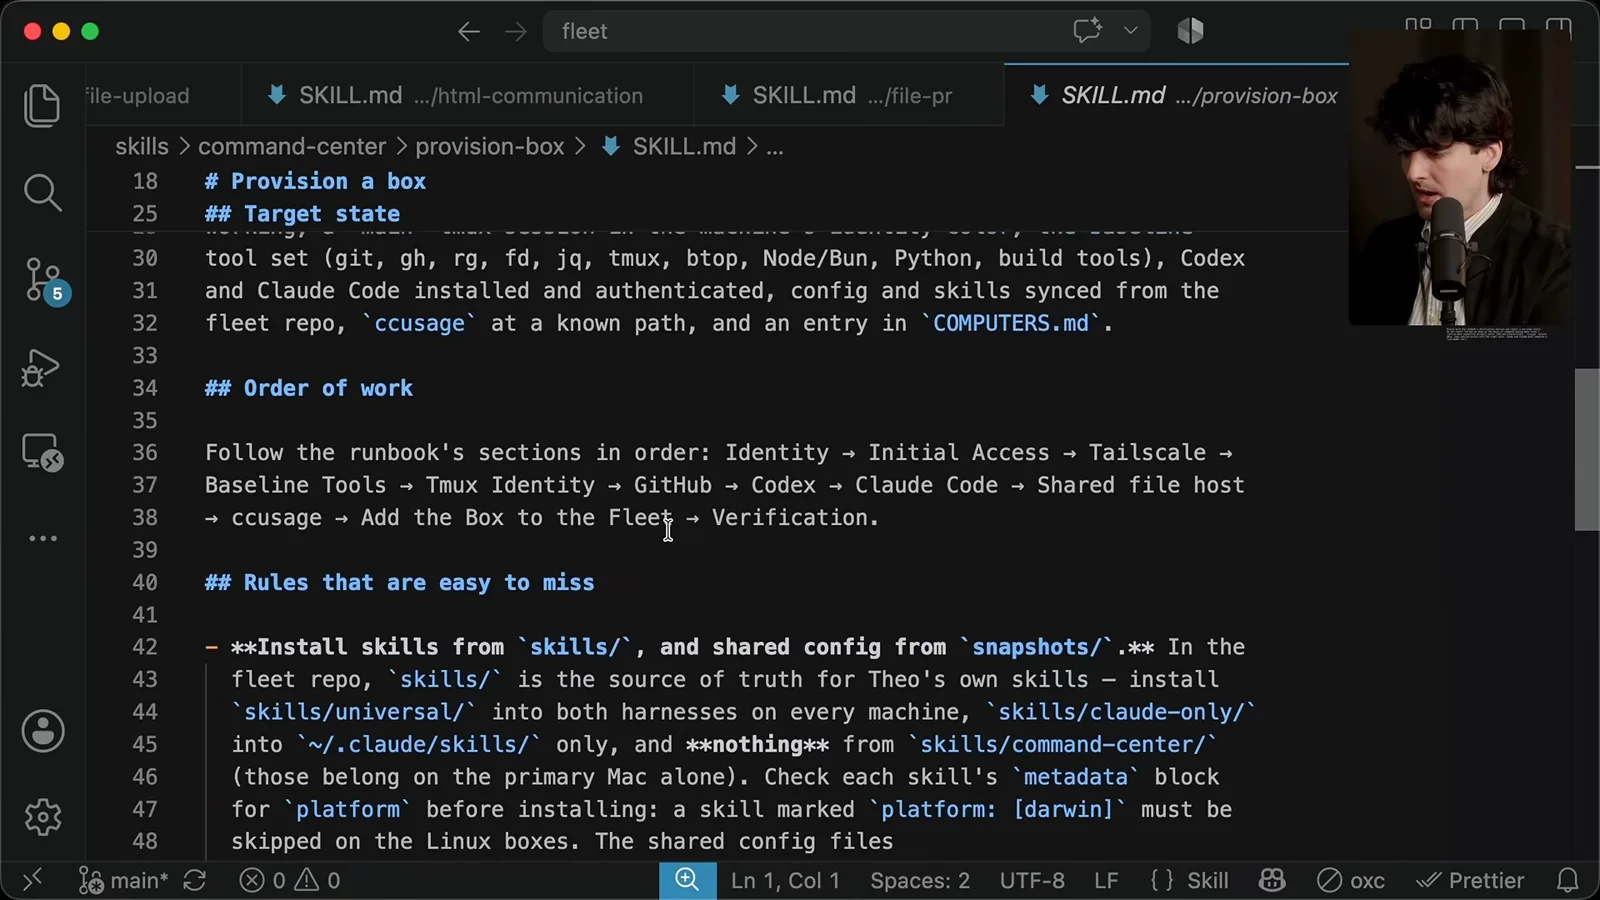This screenshot has width=1600, height=900.
Task: Open the Explorer view in activity bar
Action: coord(42,106)
